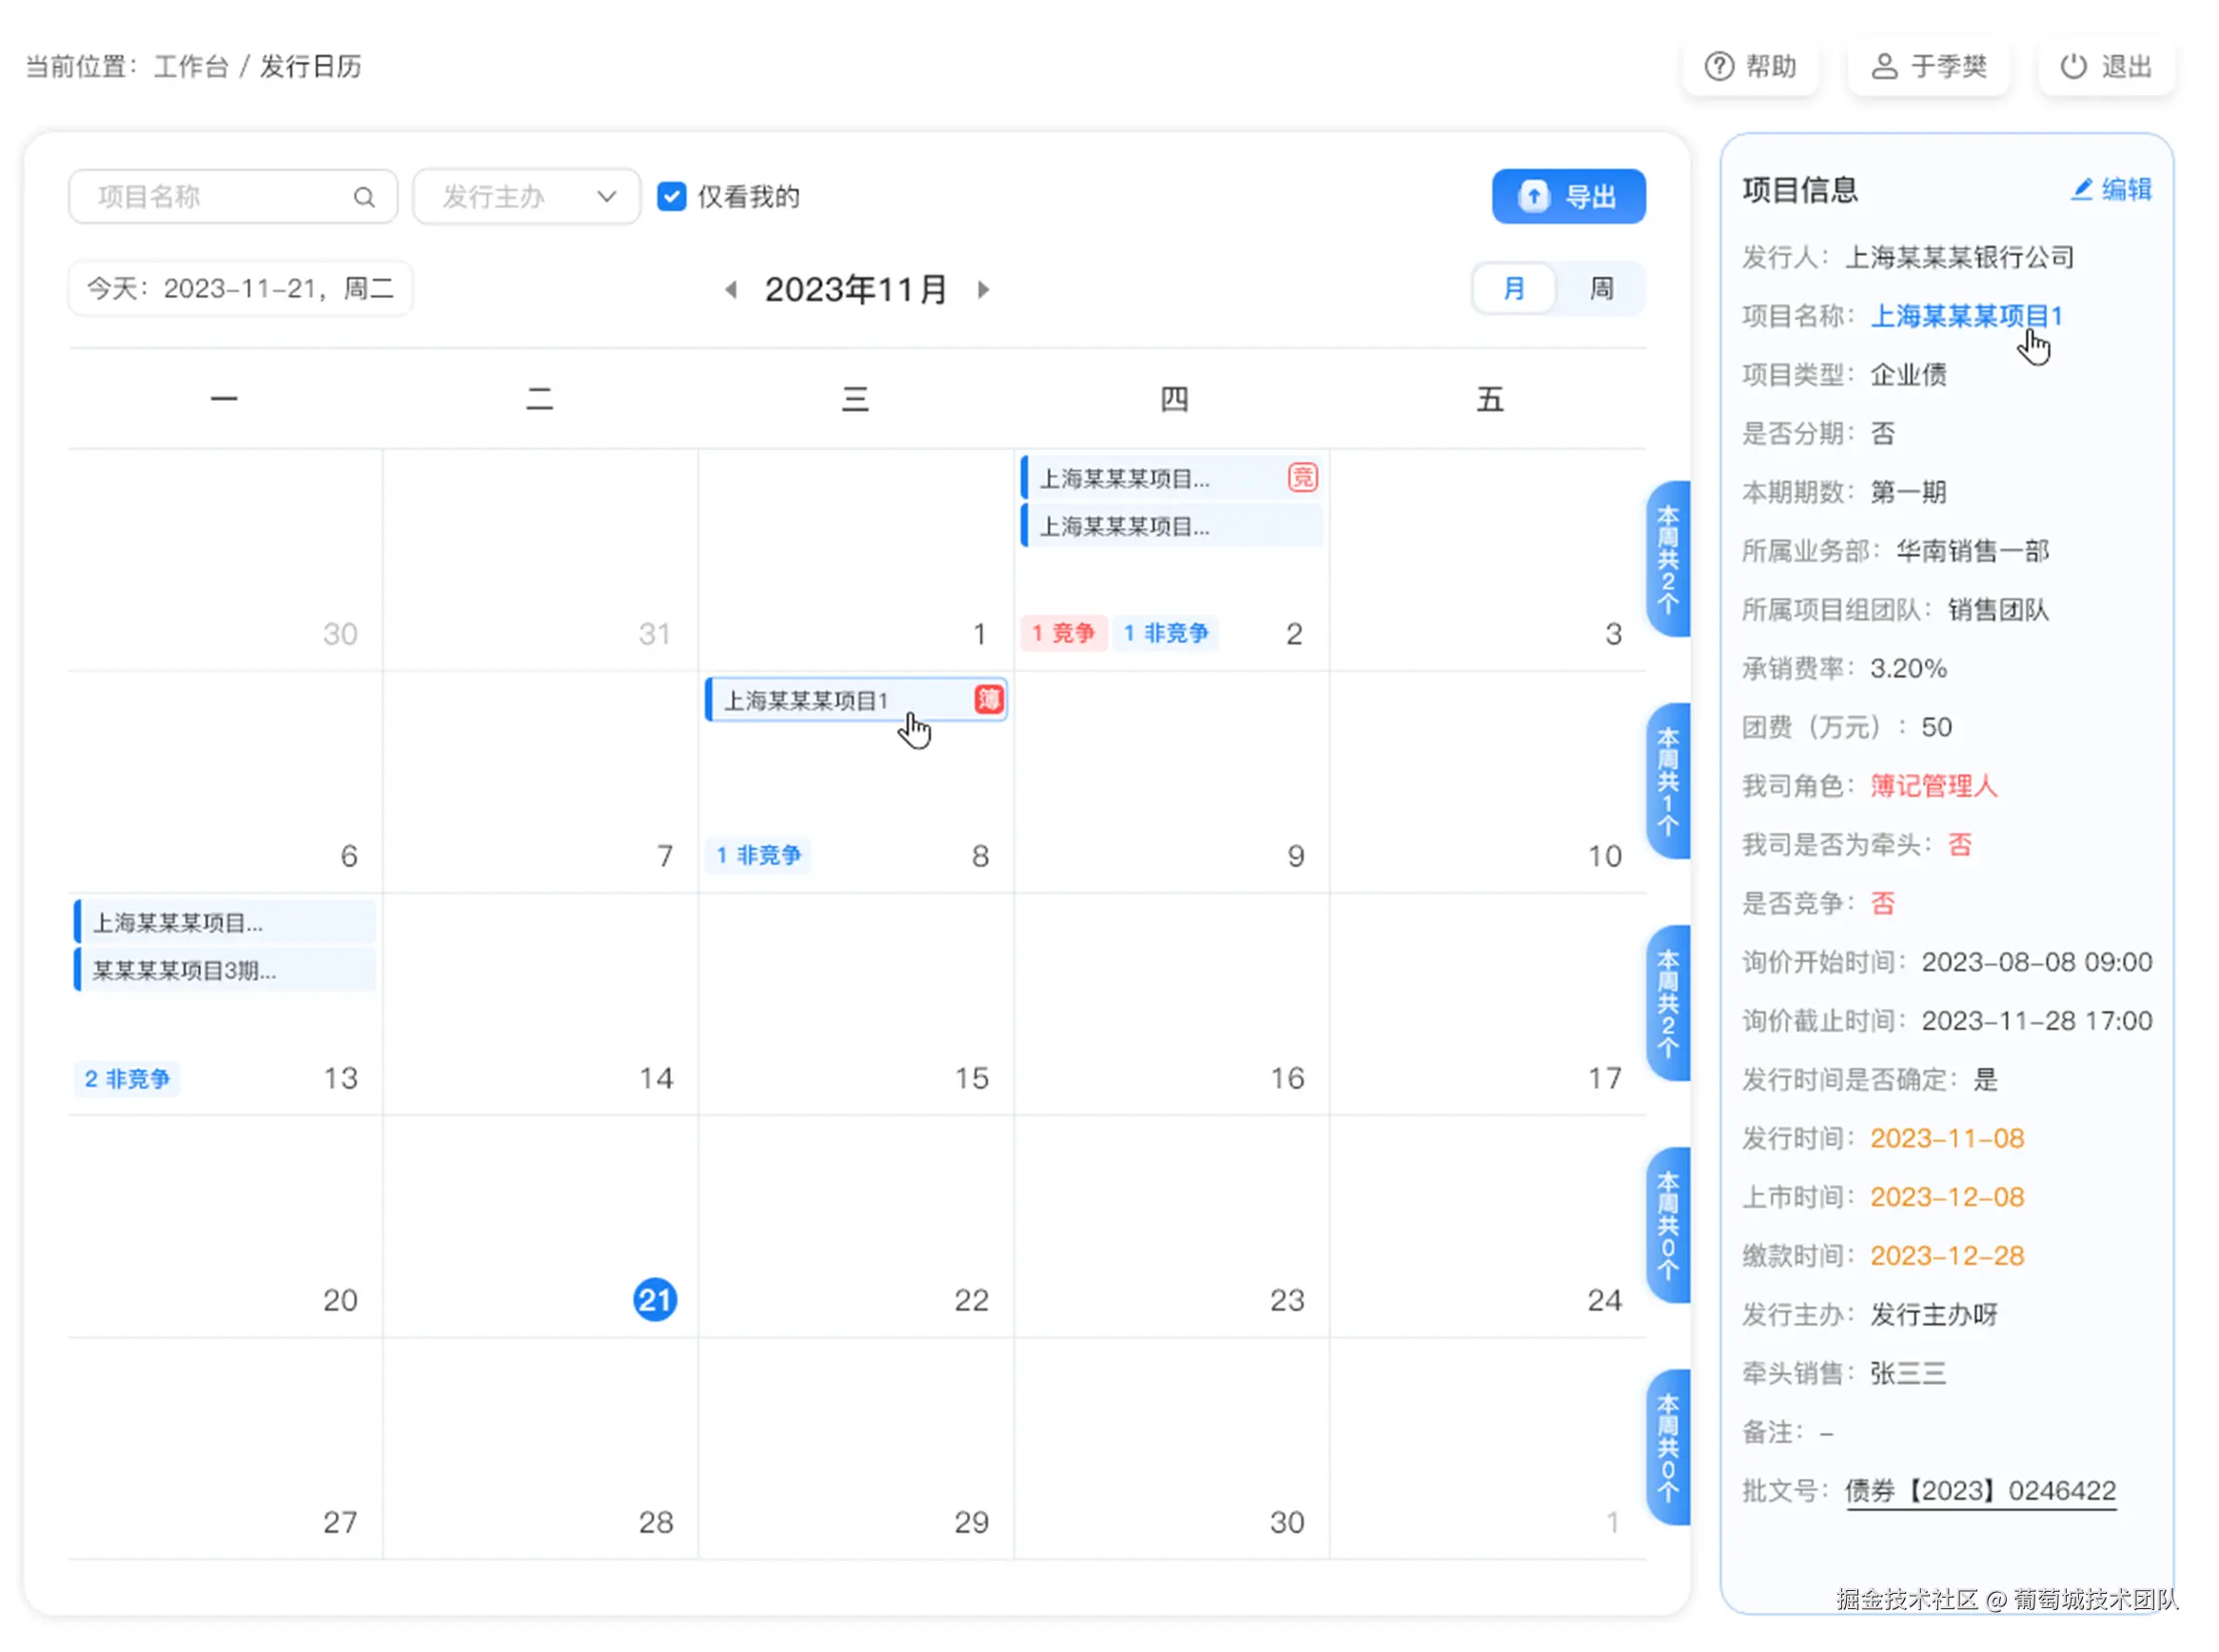Screen dimensions: 2219x1652
Task: Click 本周共2个 tab for first week
Action: [x=1667, y=559]
